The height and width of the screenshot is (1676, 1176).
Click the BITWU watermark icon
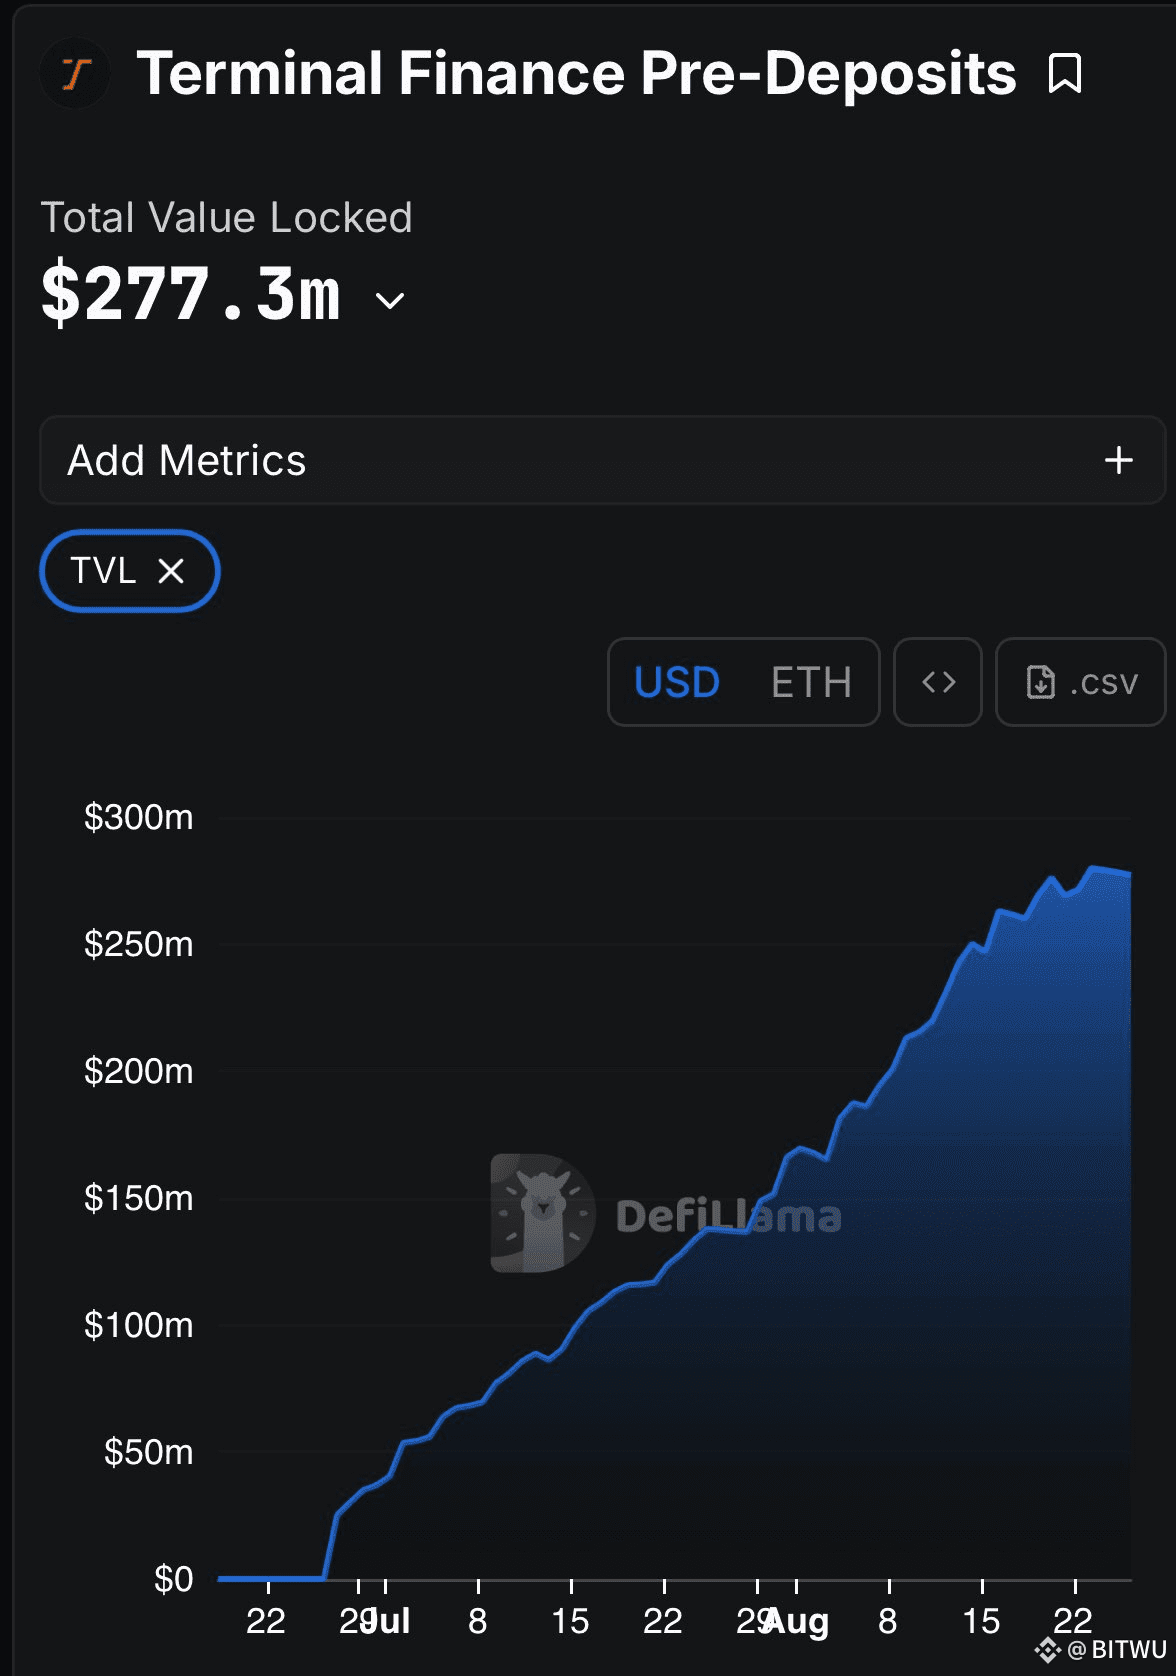pos(1047,1649)
